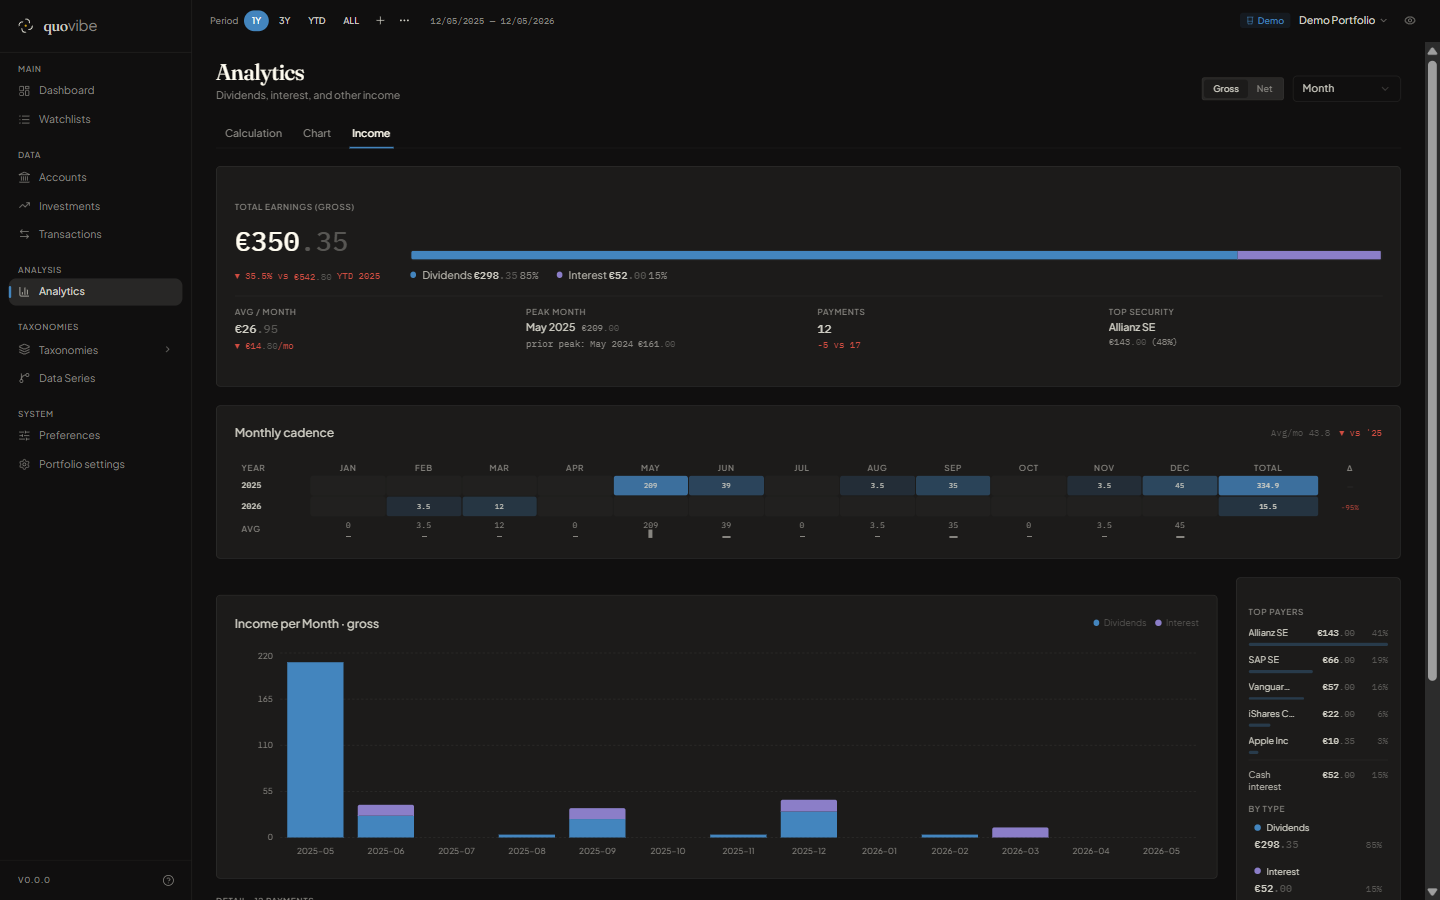Click the SAP SE top payer row
This screenshot has height=900, width=1440.
tap(1318, 662)
